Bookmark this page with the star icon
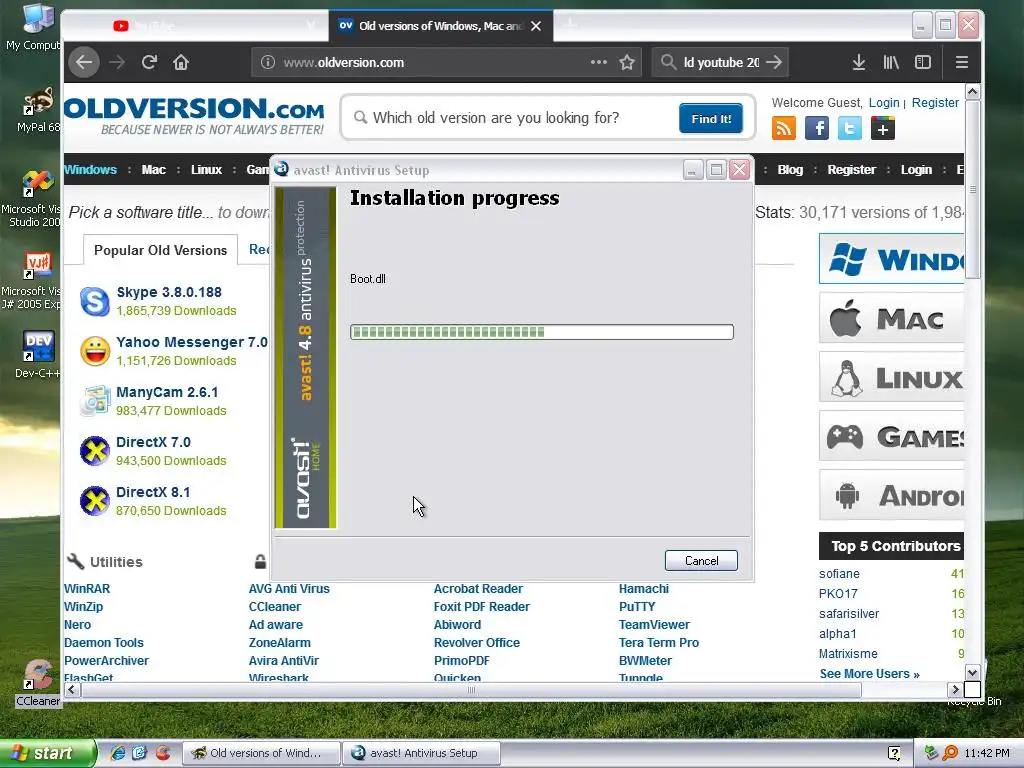Viewport: 1024px width, 768px height. point(627,62)
